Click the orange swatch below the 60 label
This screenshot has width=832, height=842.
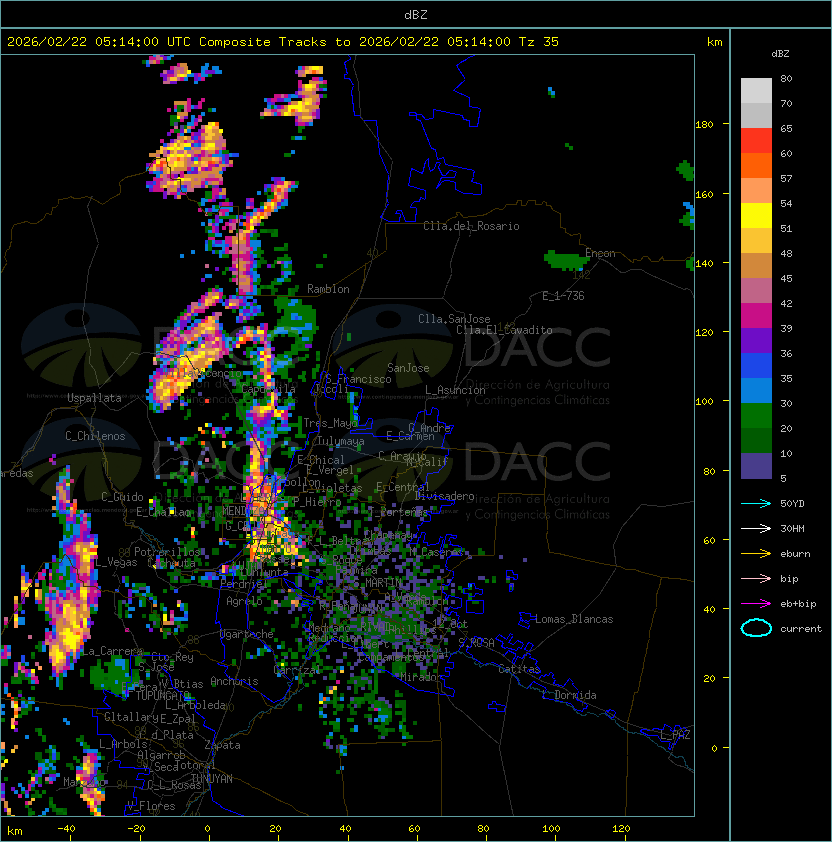[756, 166]
